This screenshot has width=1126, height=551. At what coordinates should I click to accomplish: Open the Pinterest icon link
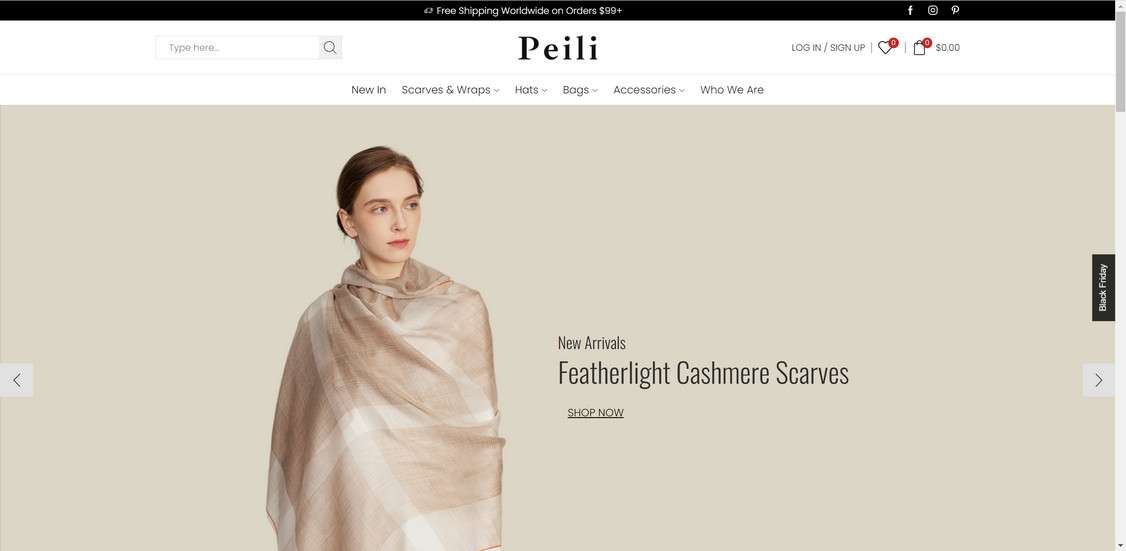point(955,10)
